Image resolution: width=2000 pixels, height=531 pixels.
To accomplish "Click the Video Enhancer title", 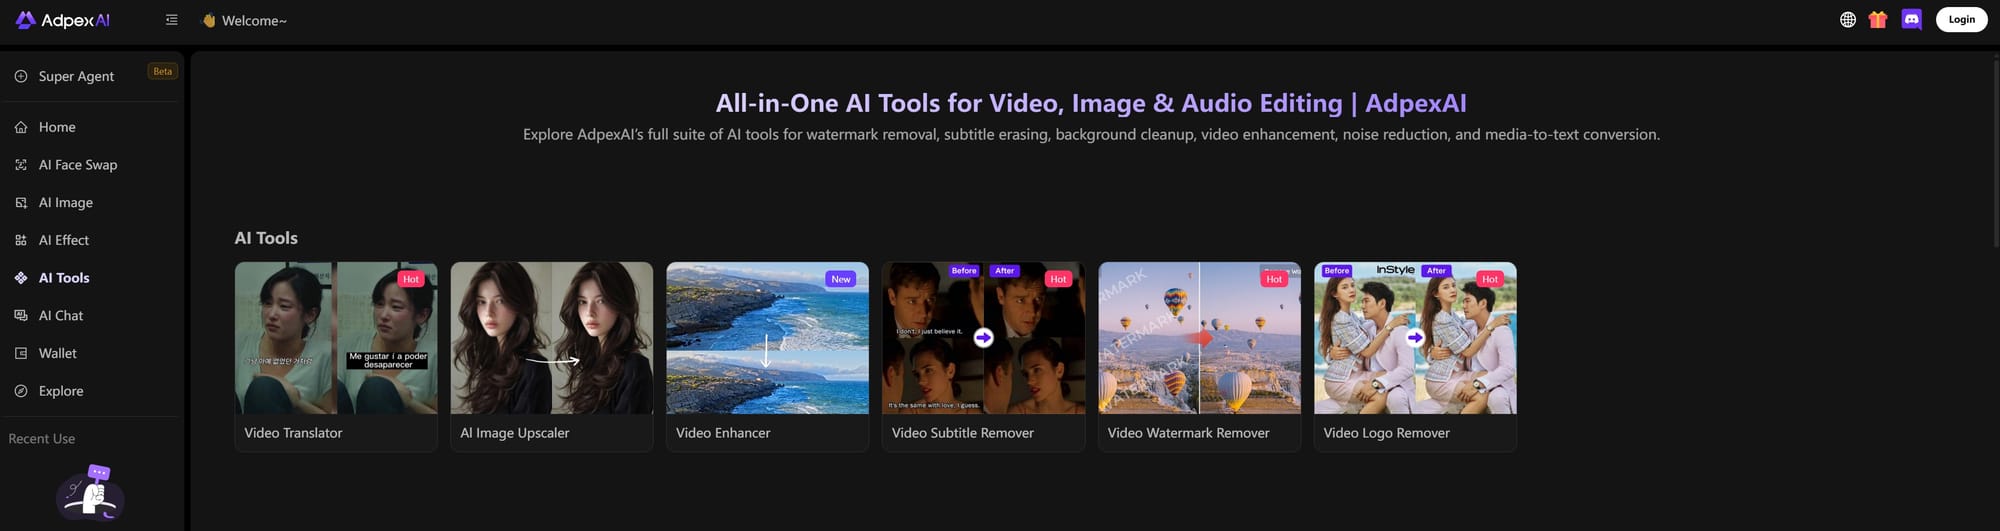I will point(723,433).
